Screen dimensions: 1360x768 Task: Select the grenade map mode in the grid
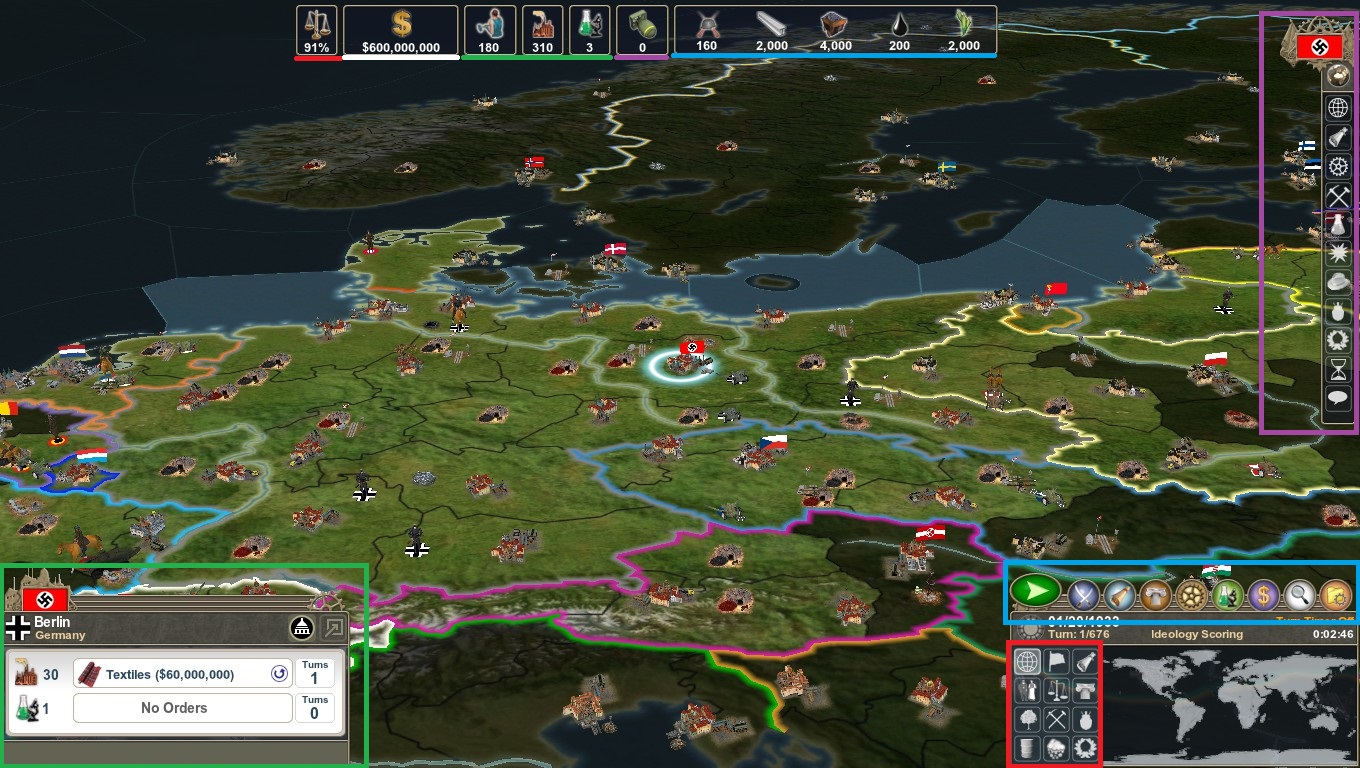click(x=1084, y=719)
